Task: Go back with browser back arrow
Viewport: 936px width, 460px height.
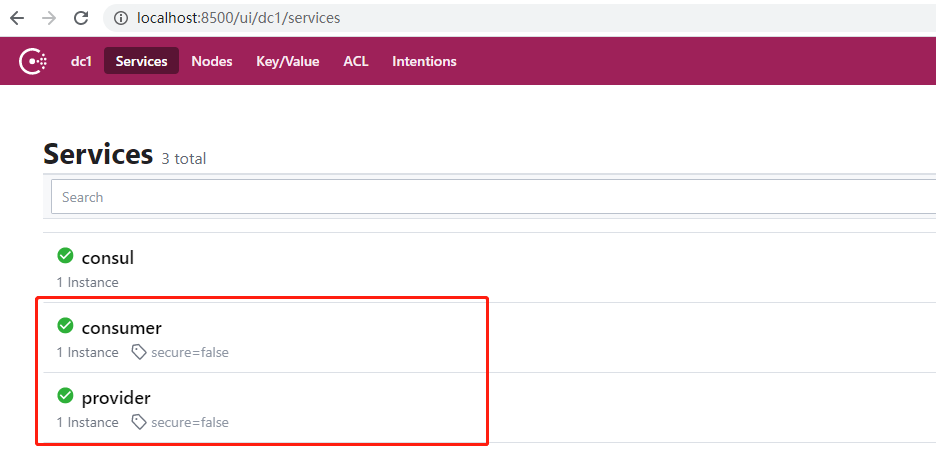Action: click(17, 18)
